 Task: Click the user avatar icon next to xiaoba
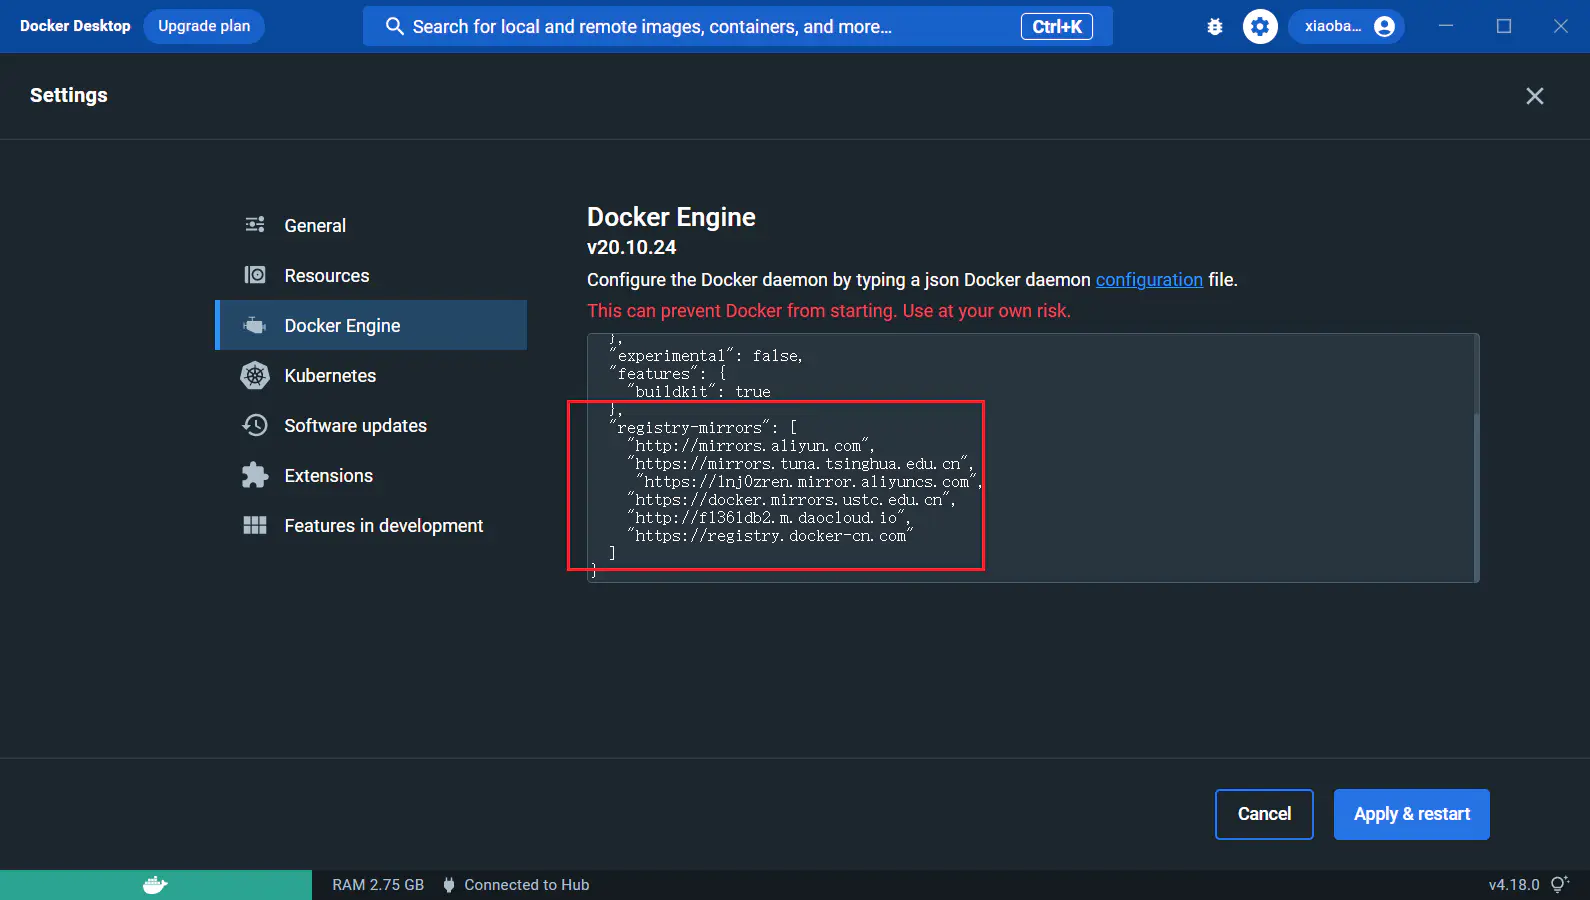(1384, 27)
